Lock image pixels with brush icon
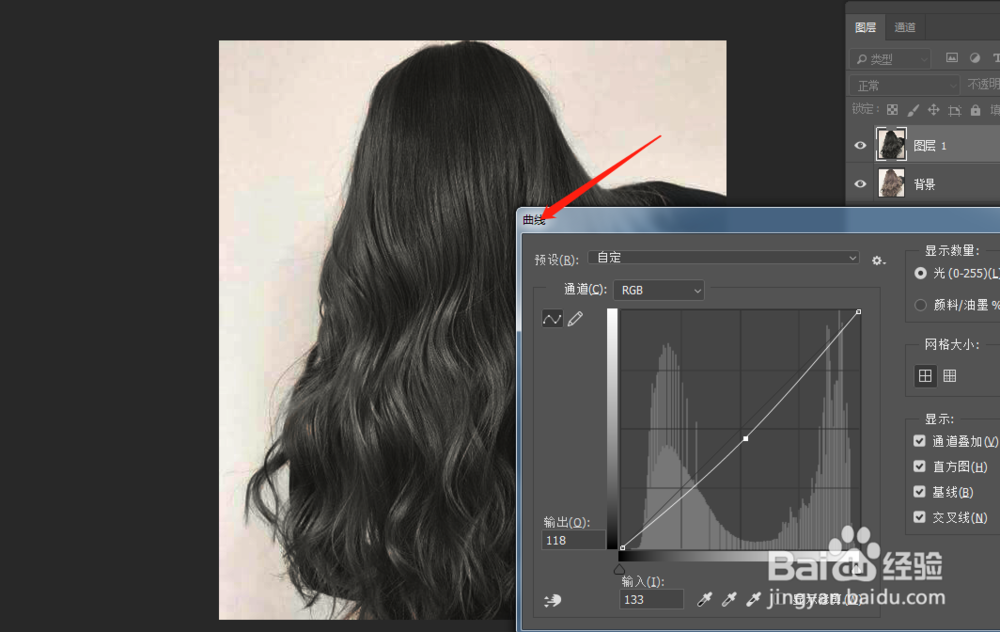Screen dimensions: 1000x632 coord(913,110)
